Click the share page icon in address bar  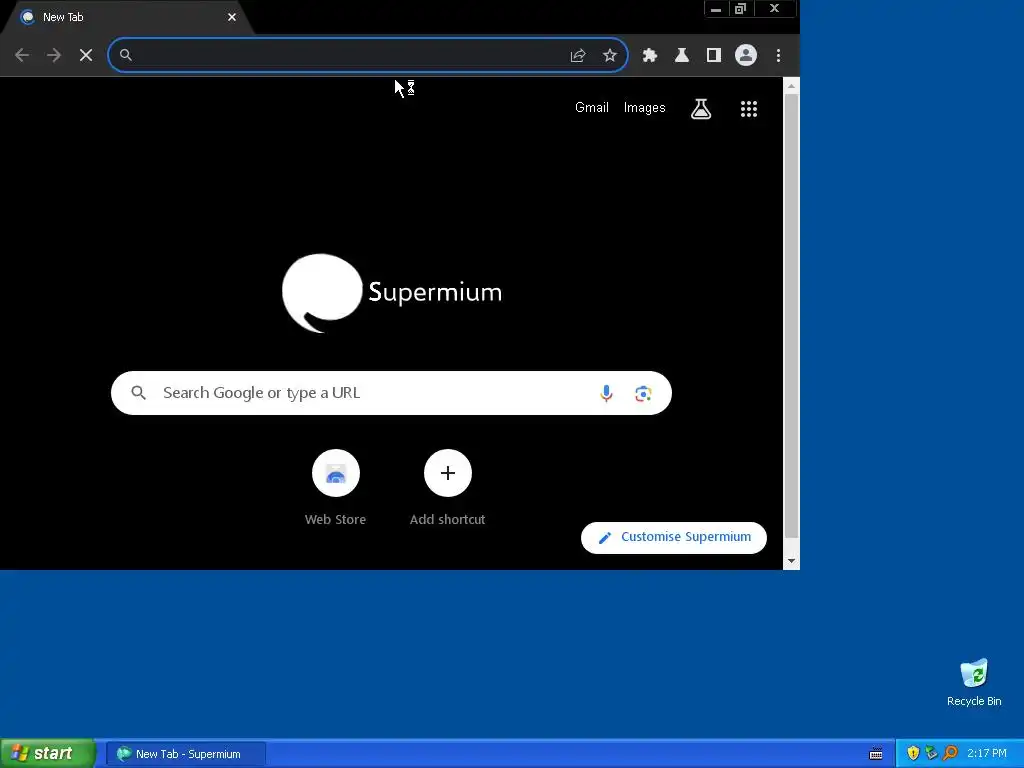click(x=577, y=56)
